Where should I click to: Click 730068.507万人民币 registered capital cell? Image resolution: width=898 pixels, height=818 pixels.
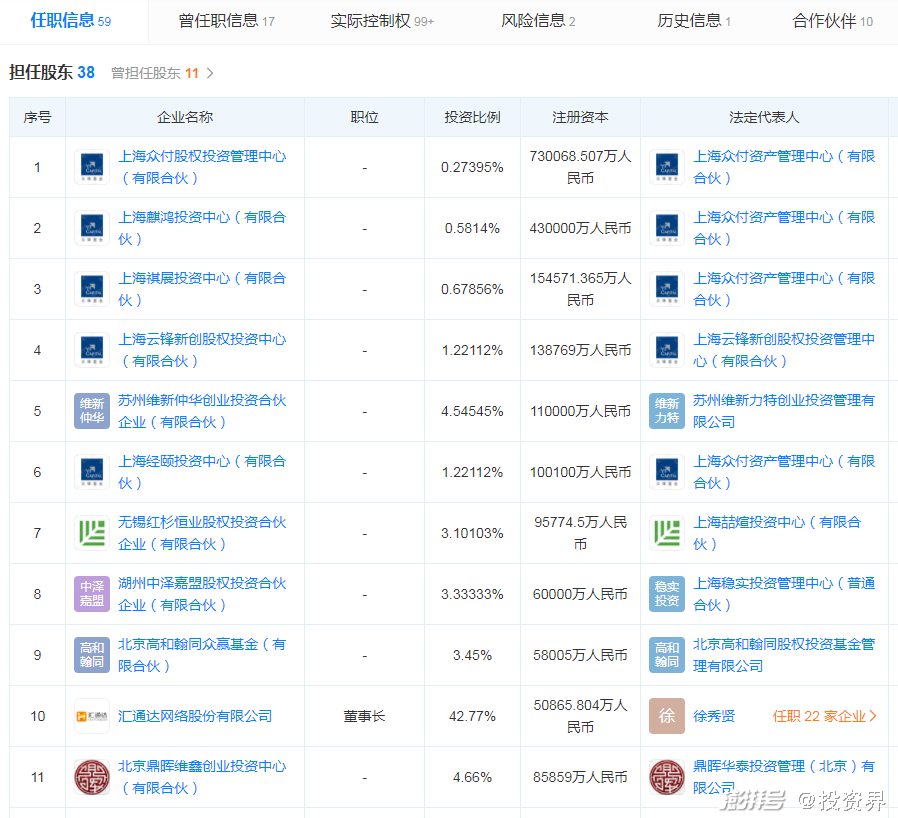(580, 167)
